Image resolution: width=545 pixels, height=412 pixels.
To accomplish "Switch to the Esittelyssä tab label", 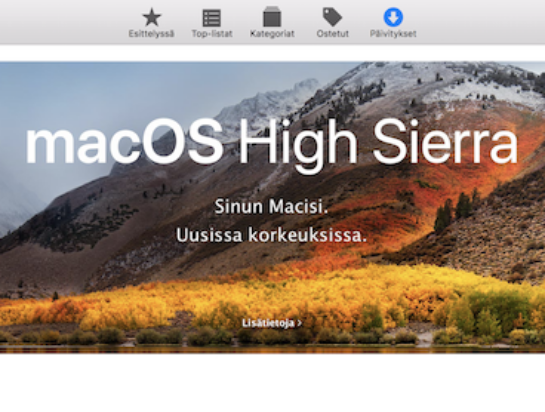I will point(152,34).
